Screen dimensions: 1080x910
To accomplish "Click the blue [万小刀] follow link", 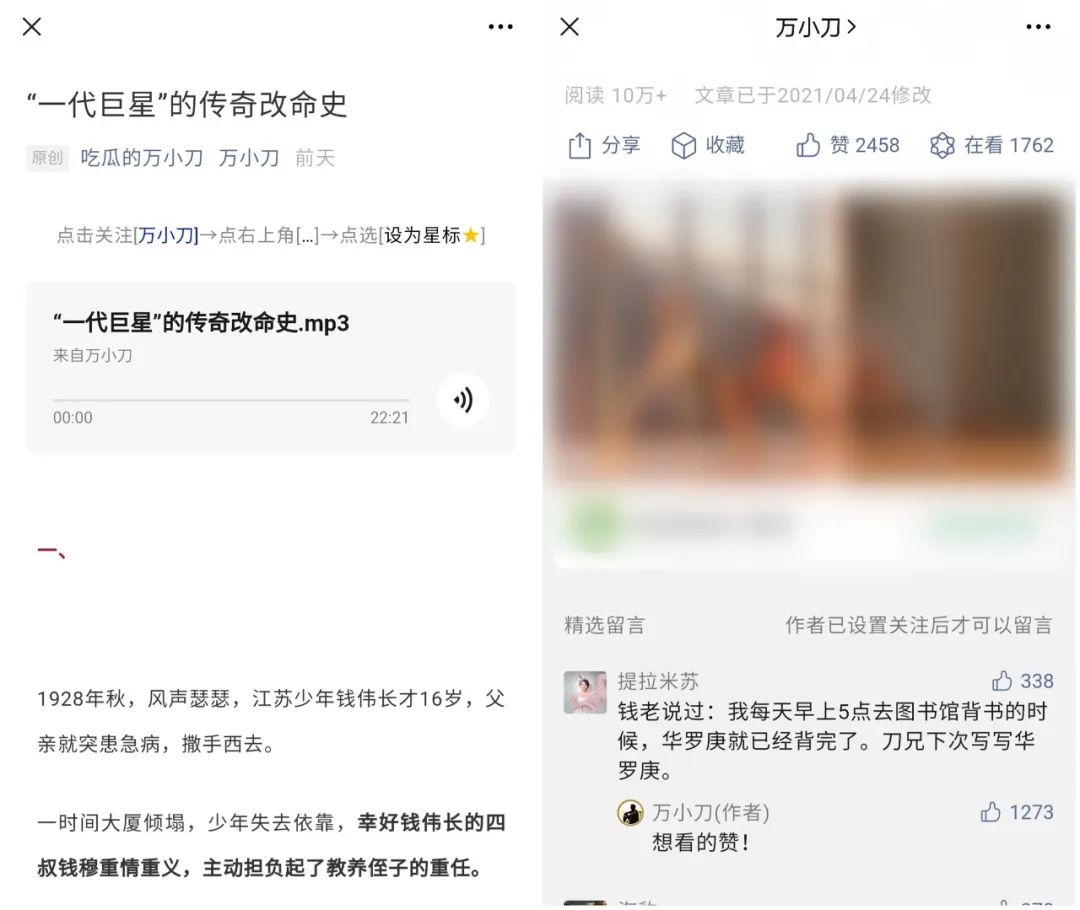I will click(166, 236).
